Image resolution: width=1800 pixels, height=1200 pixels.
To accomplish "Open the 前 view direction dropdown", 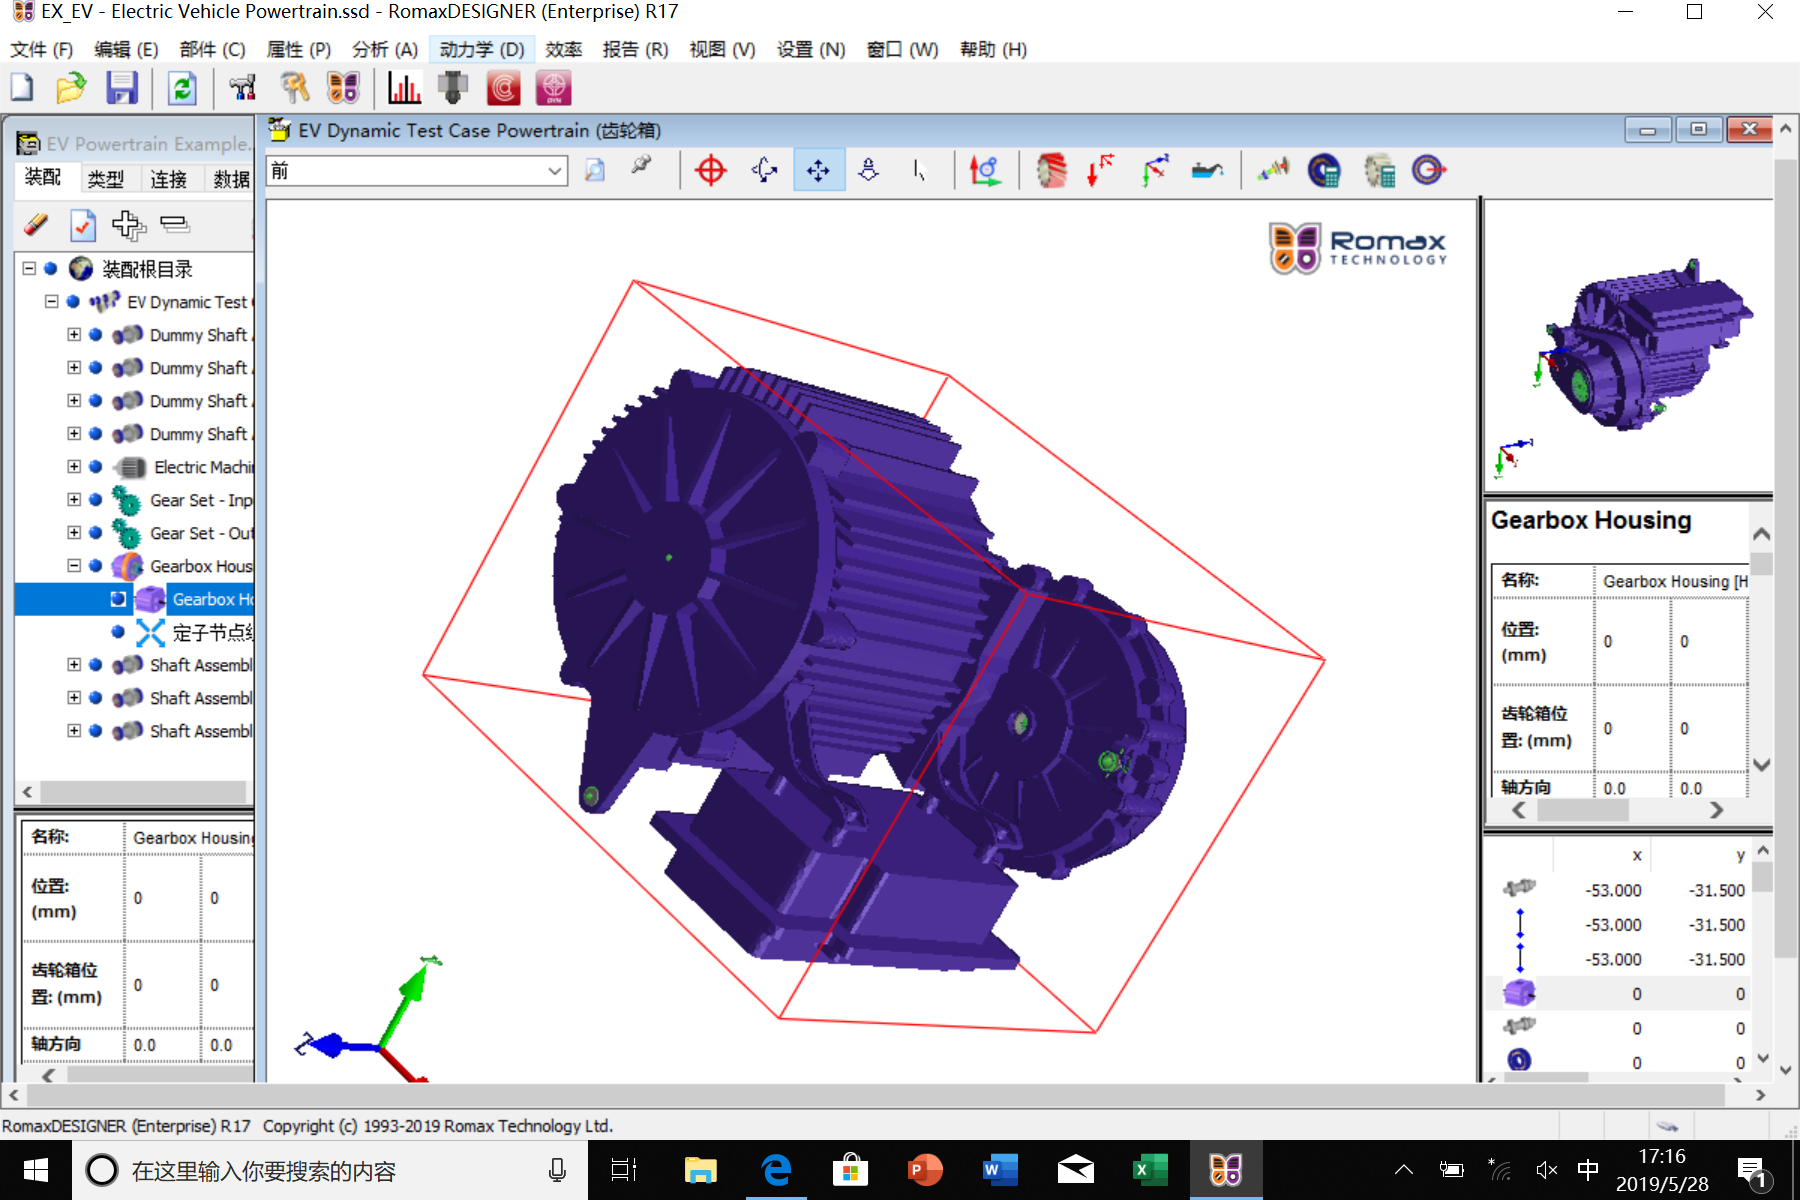I will [554, 171].
